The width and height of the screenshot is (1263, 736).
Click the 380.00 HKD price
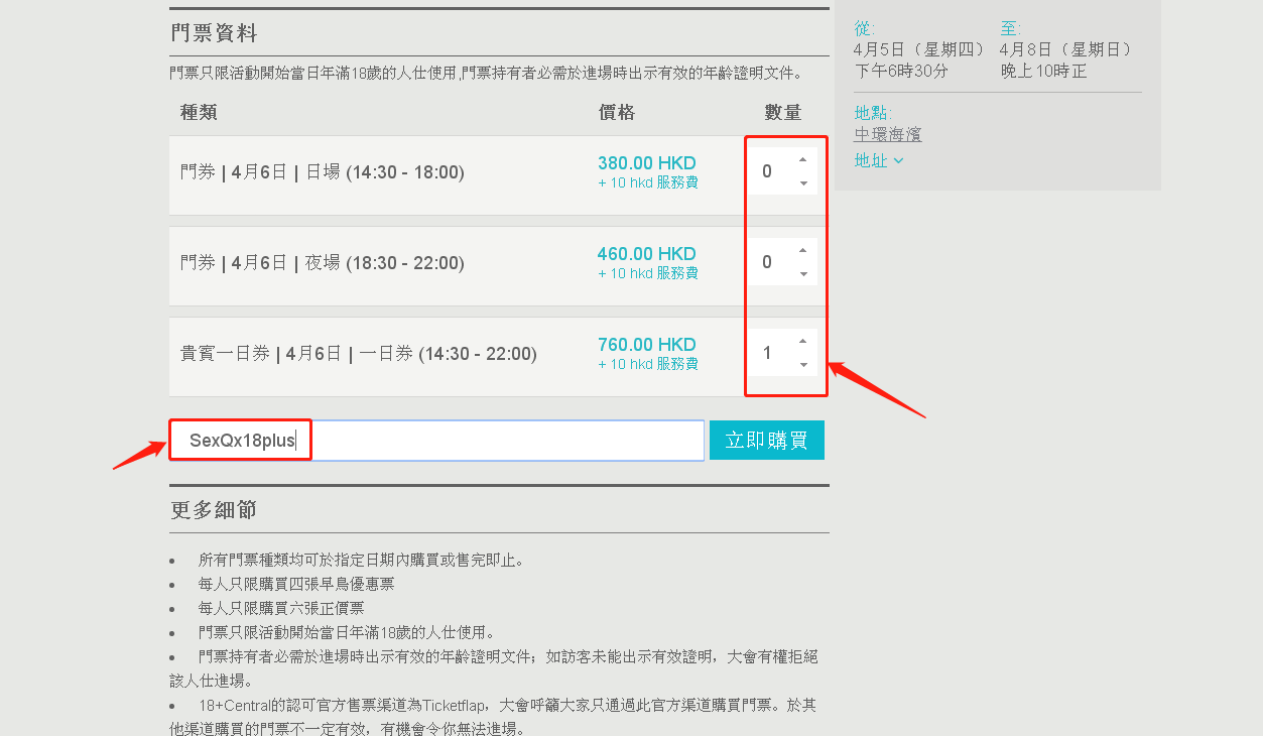646,163
